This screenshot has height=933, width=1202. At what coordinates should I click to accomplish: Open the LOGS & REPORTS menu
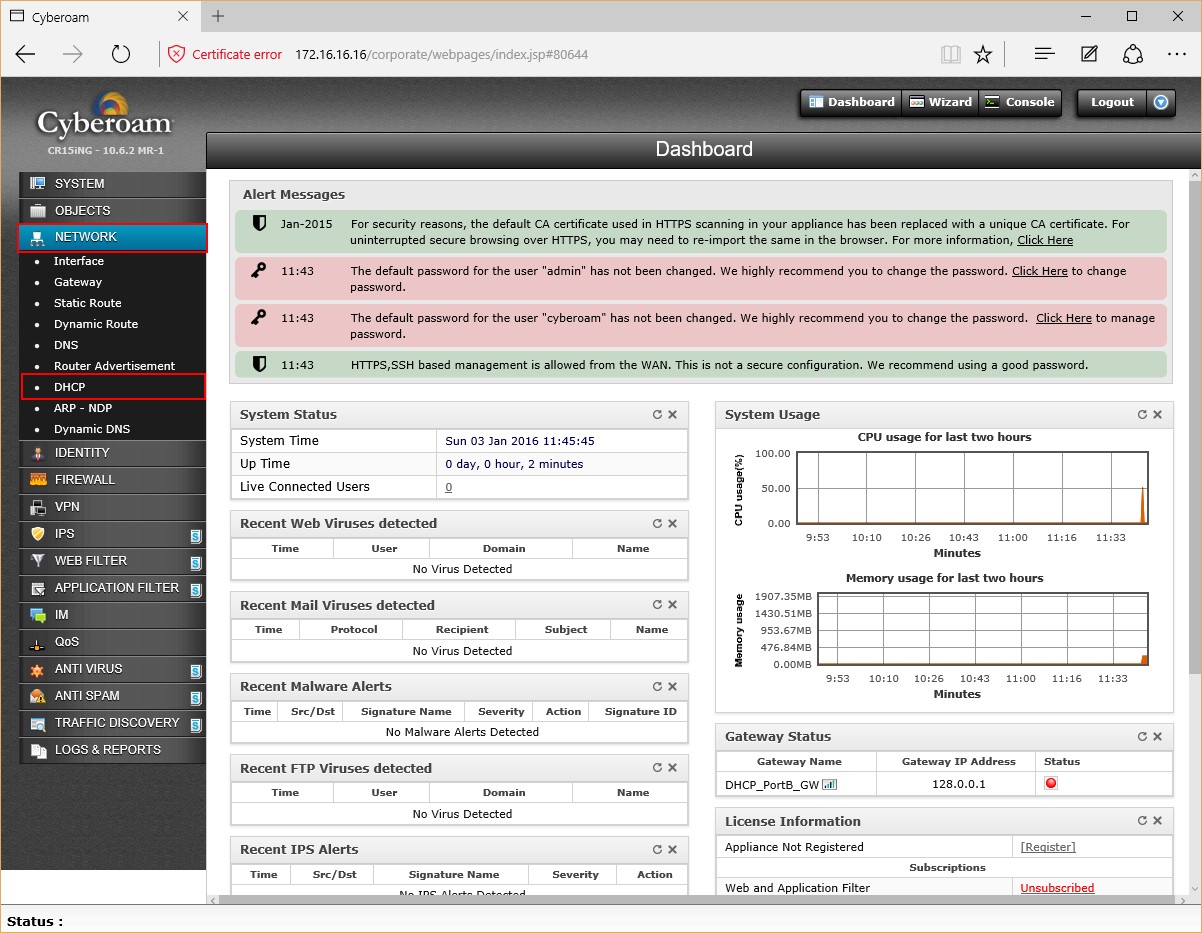[112, 750]
